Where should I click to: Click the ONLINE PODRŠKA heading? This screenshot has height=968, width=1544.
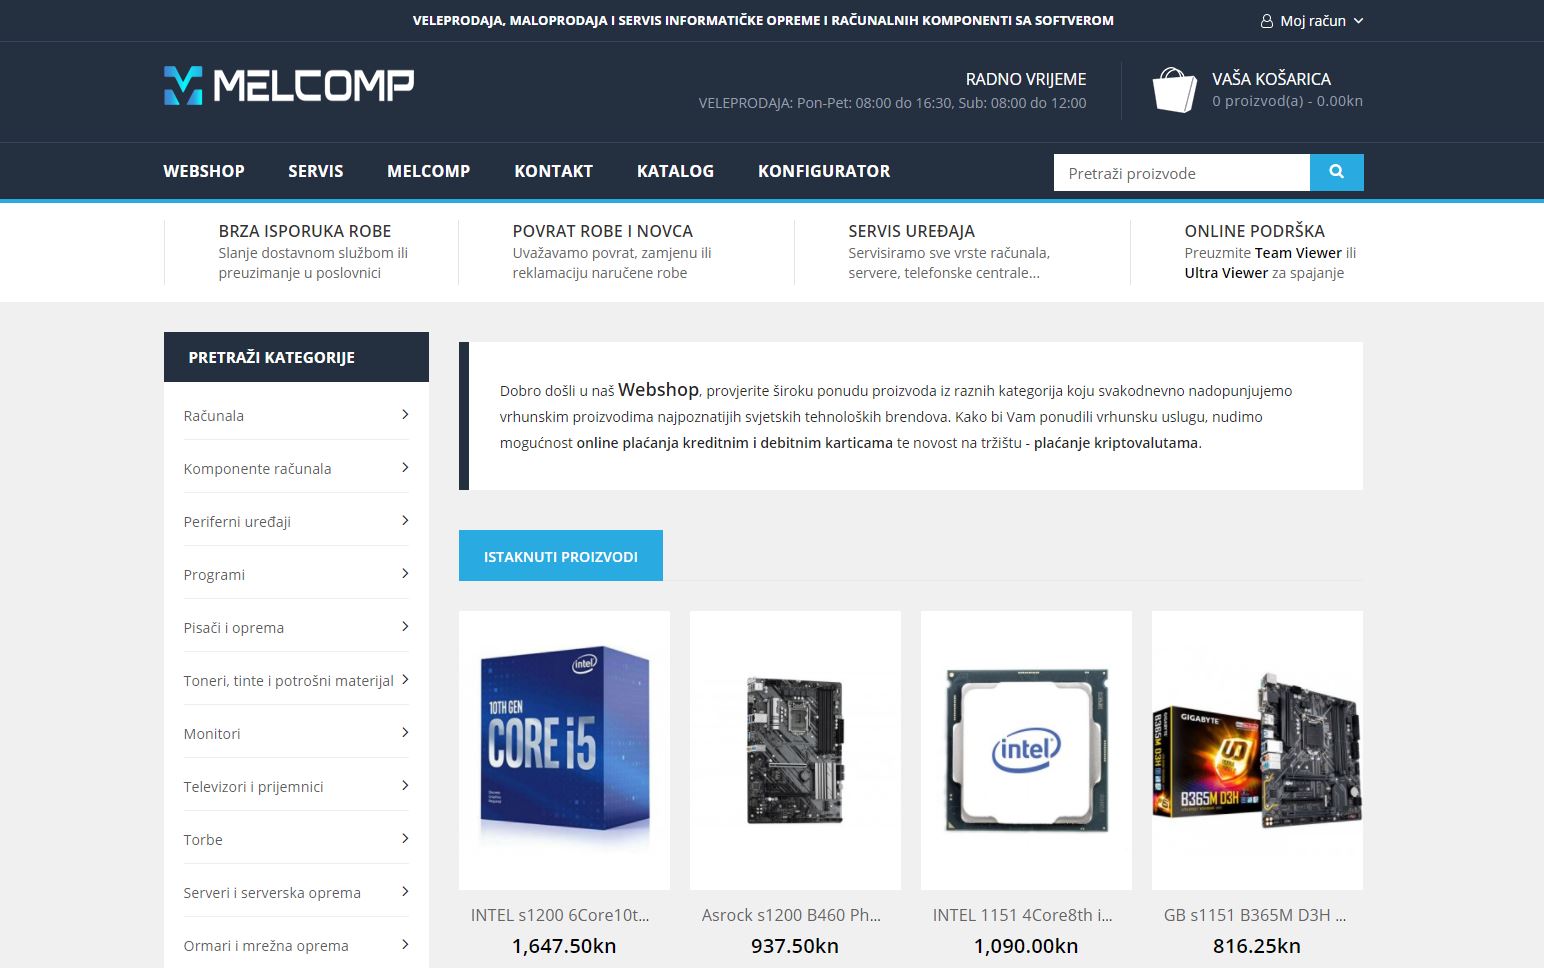1255,231
